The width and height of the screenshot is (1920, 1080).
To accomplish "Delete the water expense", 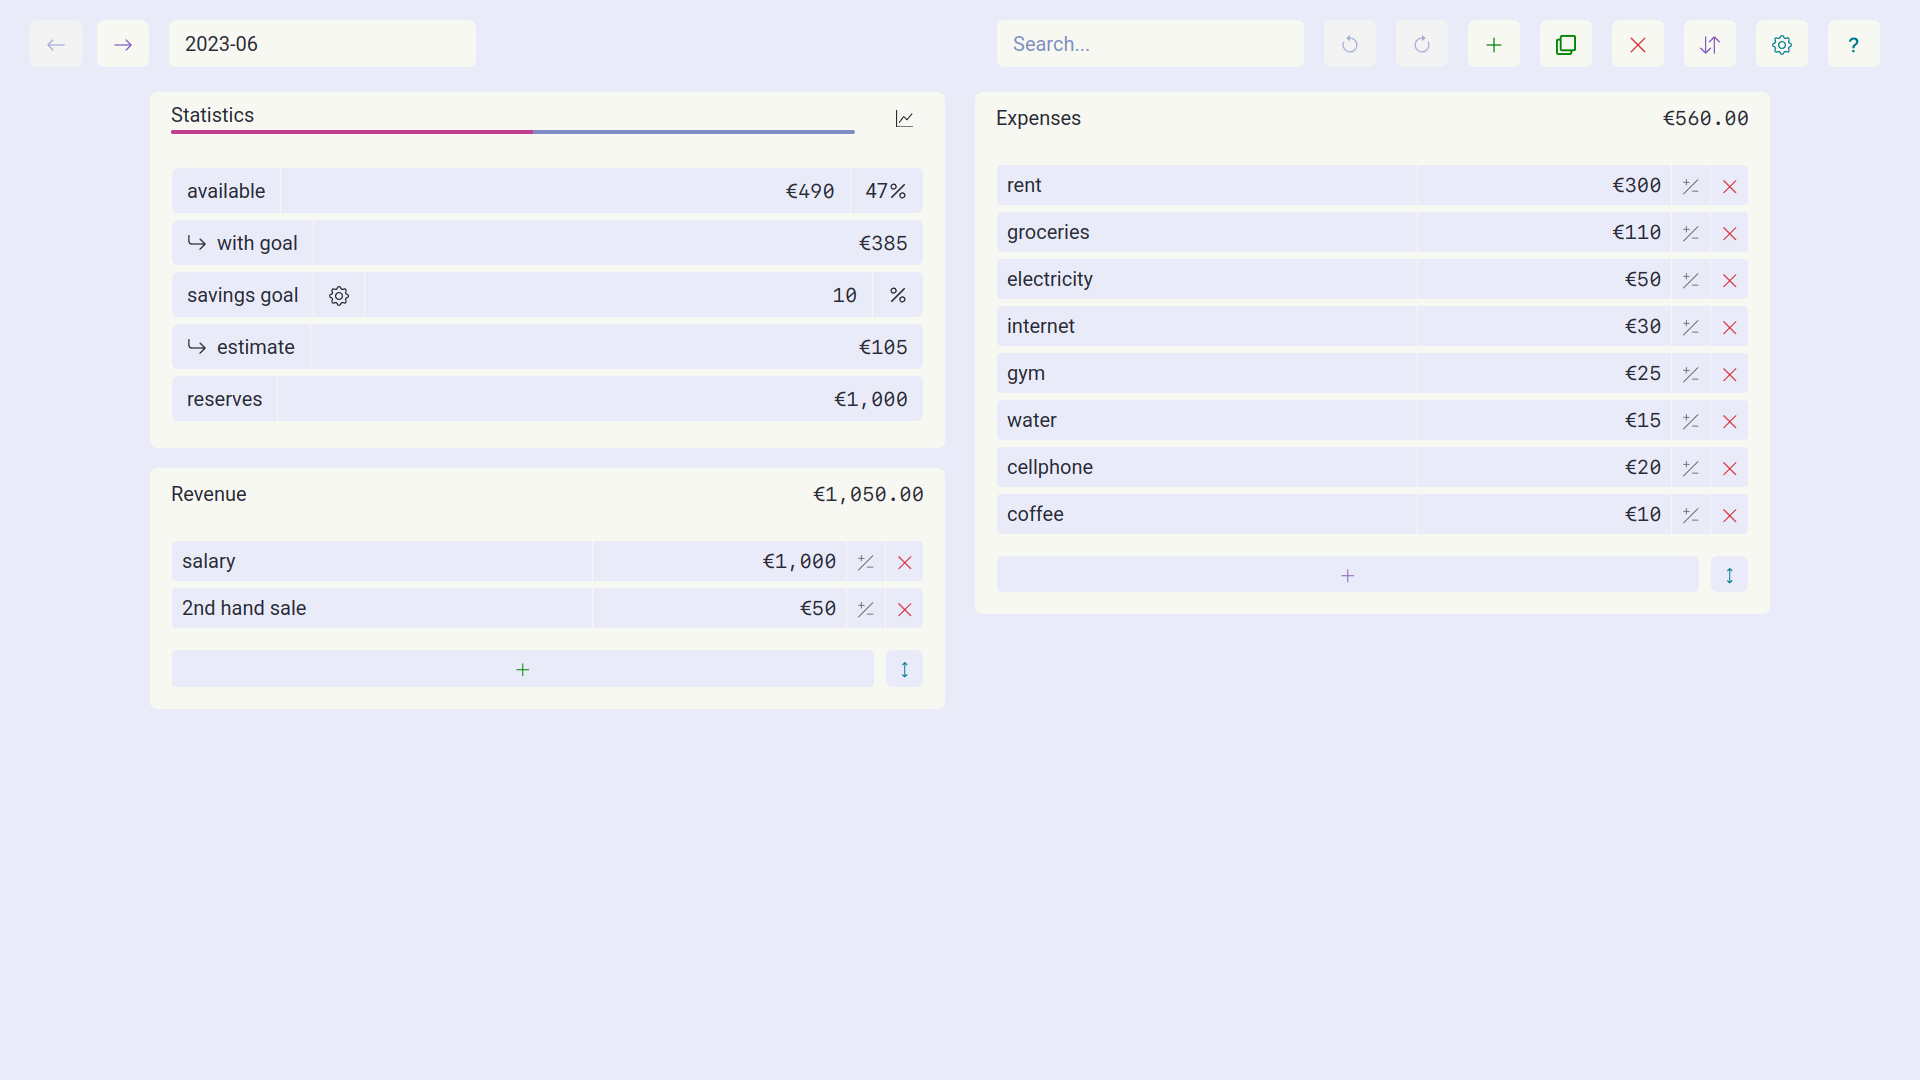I will (1730, 421).
